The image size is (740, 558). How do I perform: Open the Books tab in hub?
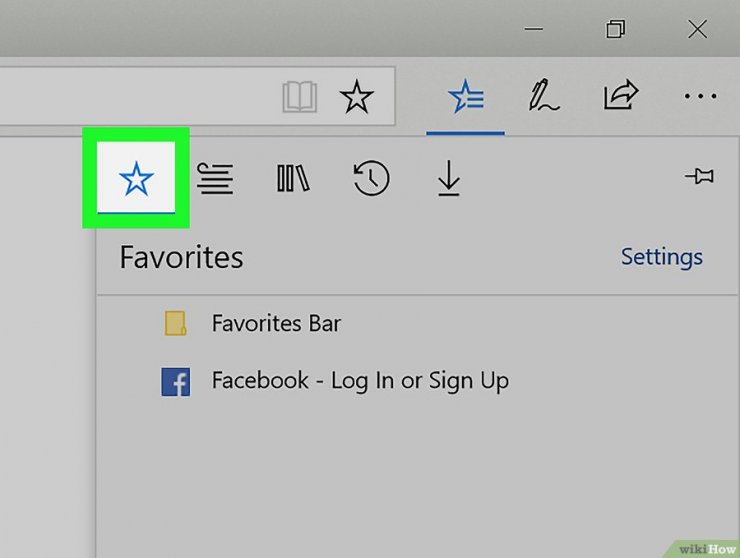(293, 180)
